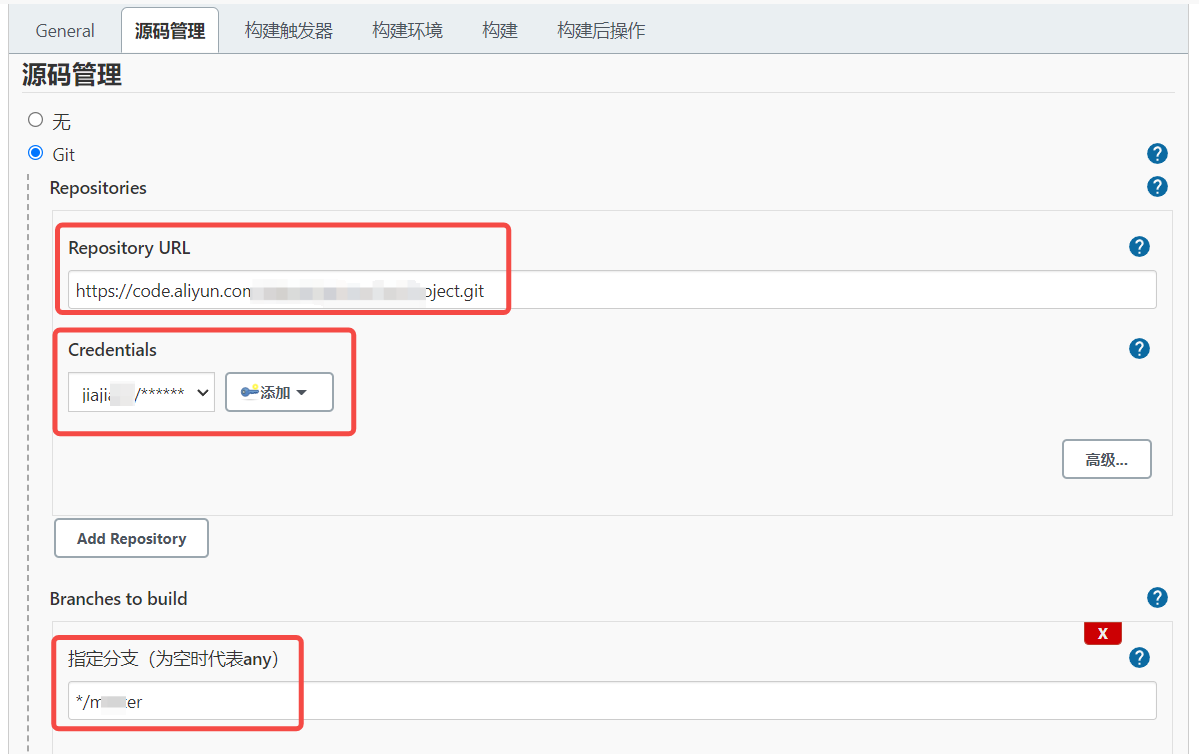
Task: Open the 构建后操作 tab
Action: (x=601, y=31)
